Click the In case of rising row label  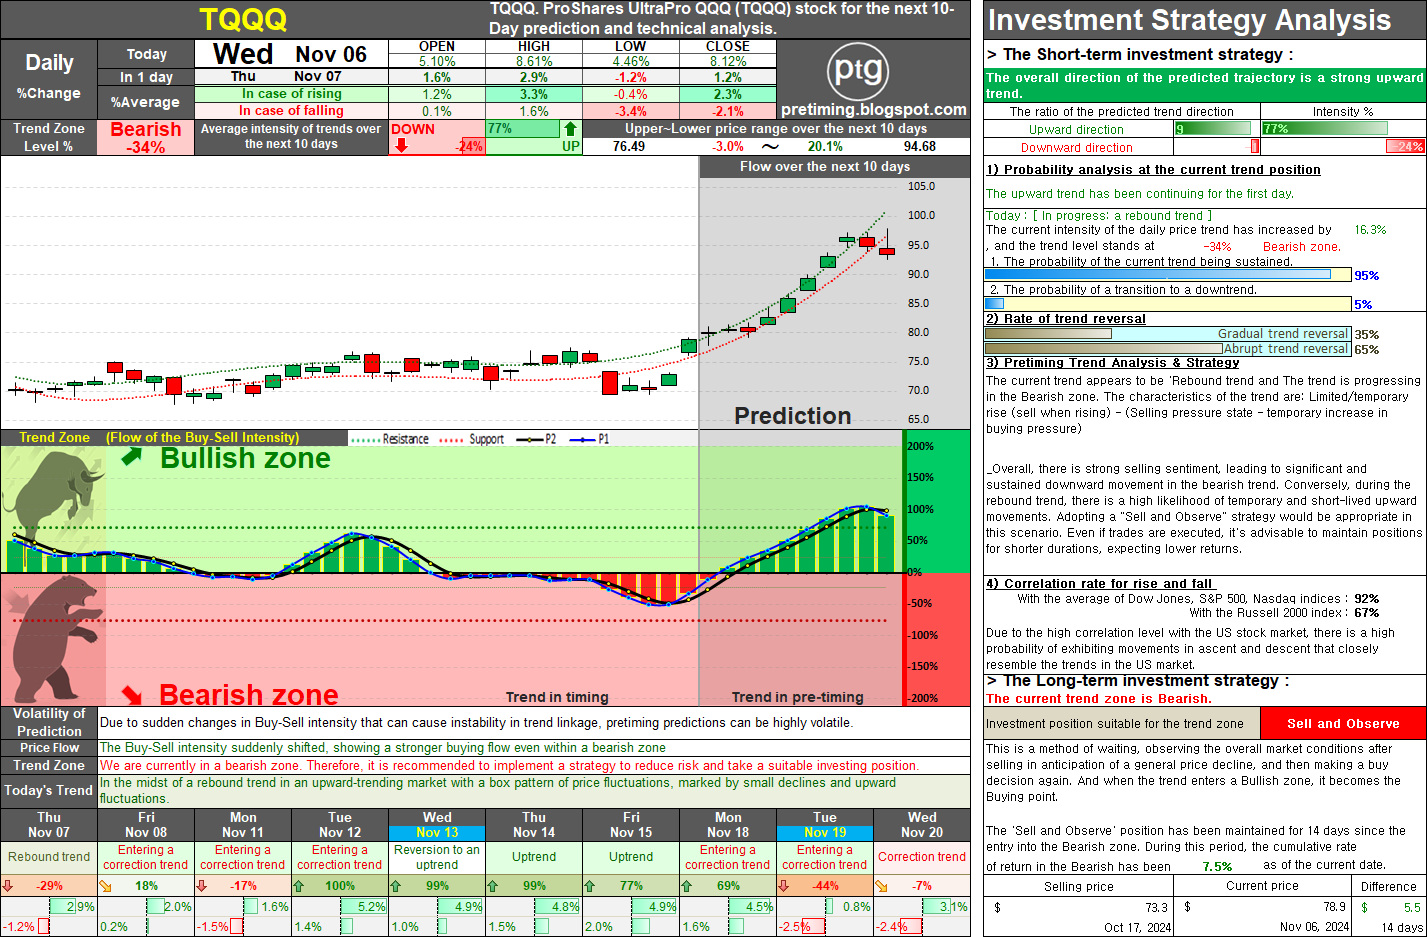pyautogui.click(x=291, y=94)
